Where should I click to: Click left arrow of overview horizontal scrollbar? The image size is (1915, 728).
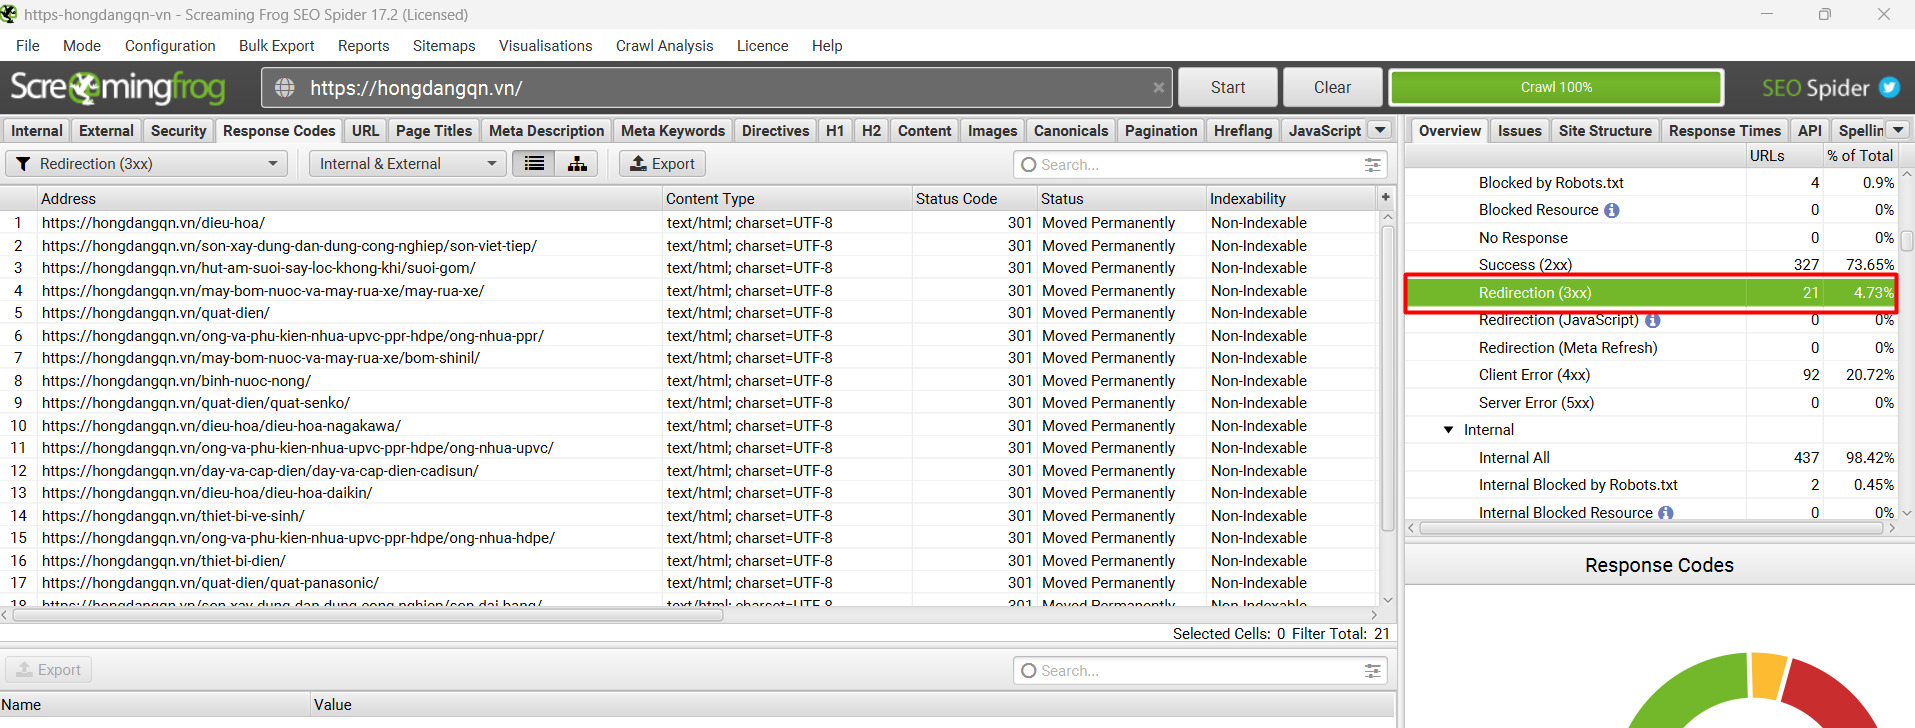pyautogui.click(x=1411, y=528)
